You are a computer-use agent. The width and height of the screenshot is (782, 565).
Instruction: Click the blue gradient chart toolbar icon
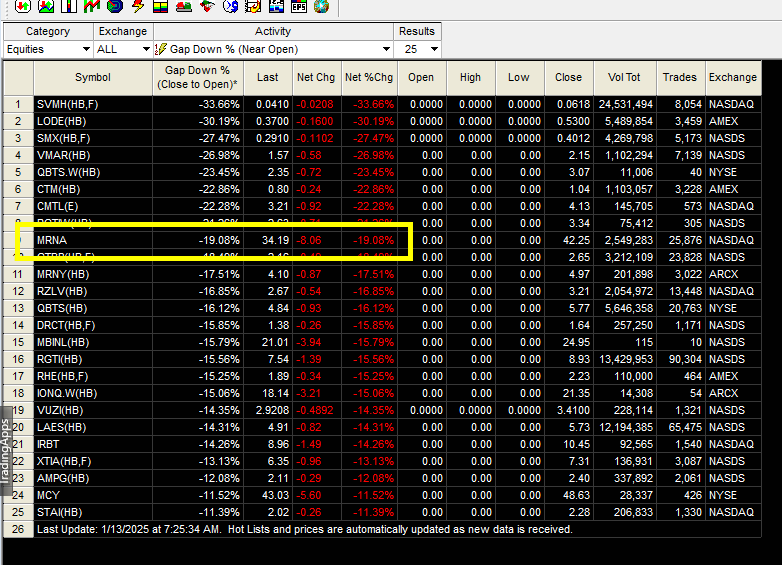point(276,6)
